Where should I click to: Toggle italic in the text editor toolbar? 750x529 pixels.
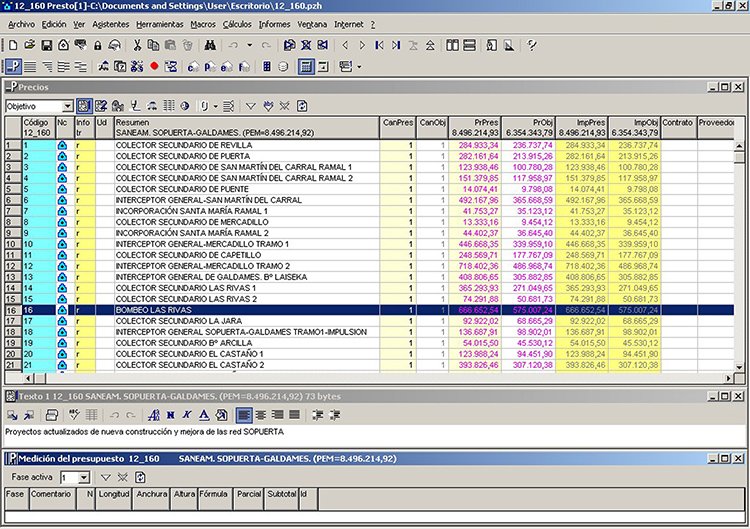tap(187, 414)
